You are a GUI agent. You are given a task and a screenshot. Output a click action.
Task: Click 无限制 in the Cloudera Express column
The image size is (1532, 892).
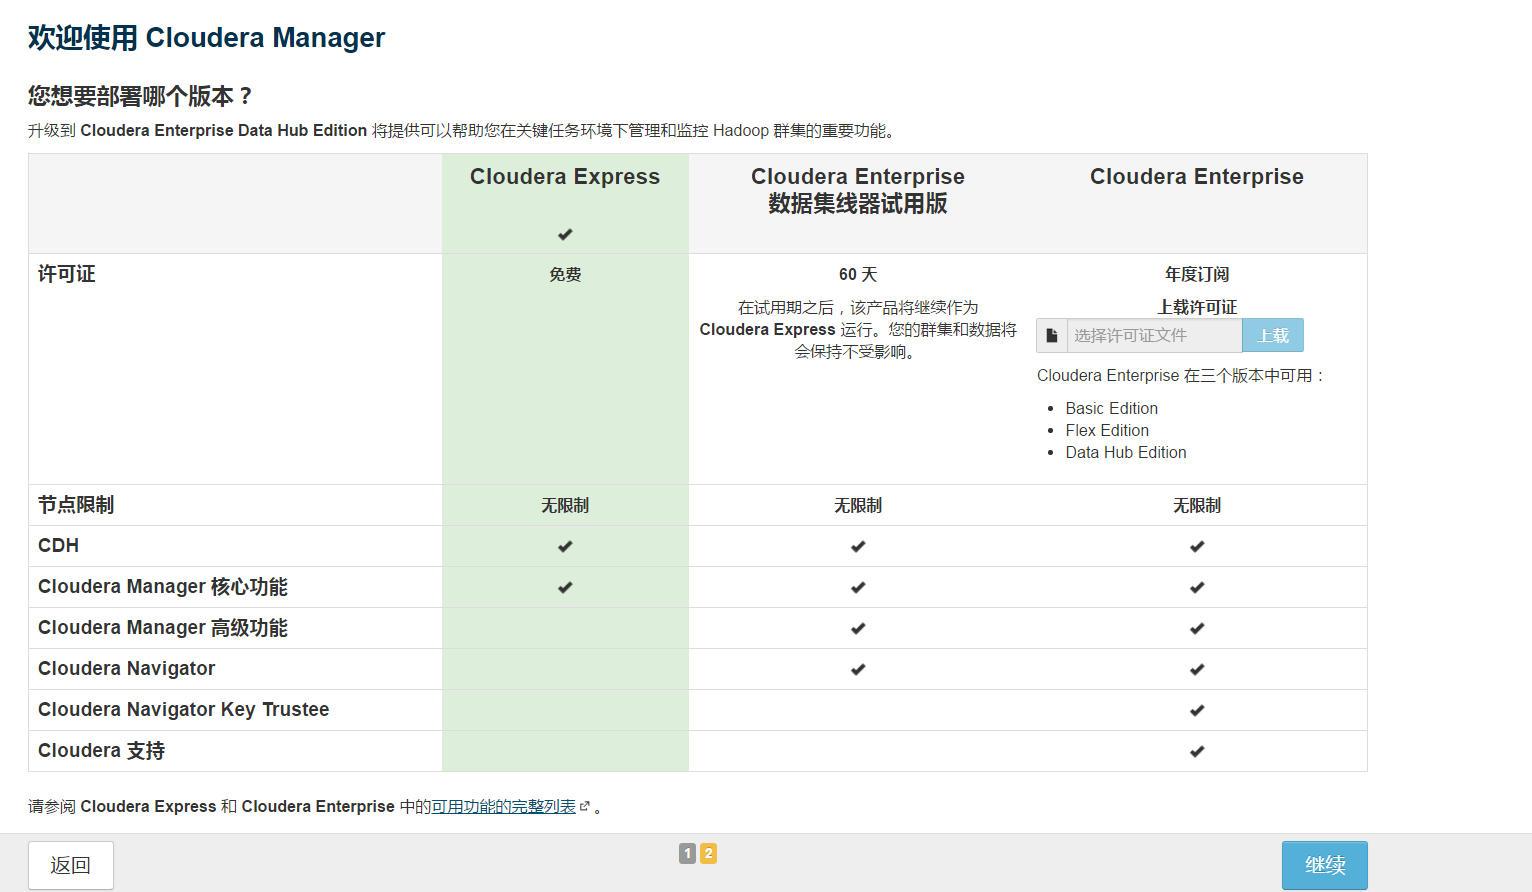(x=565, y=506)
